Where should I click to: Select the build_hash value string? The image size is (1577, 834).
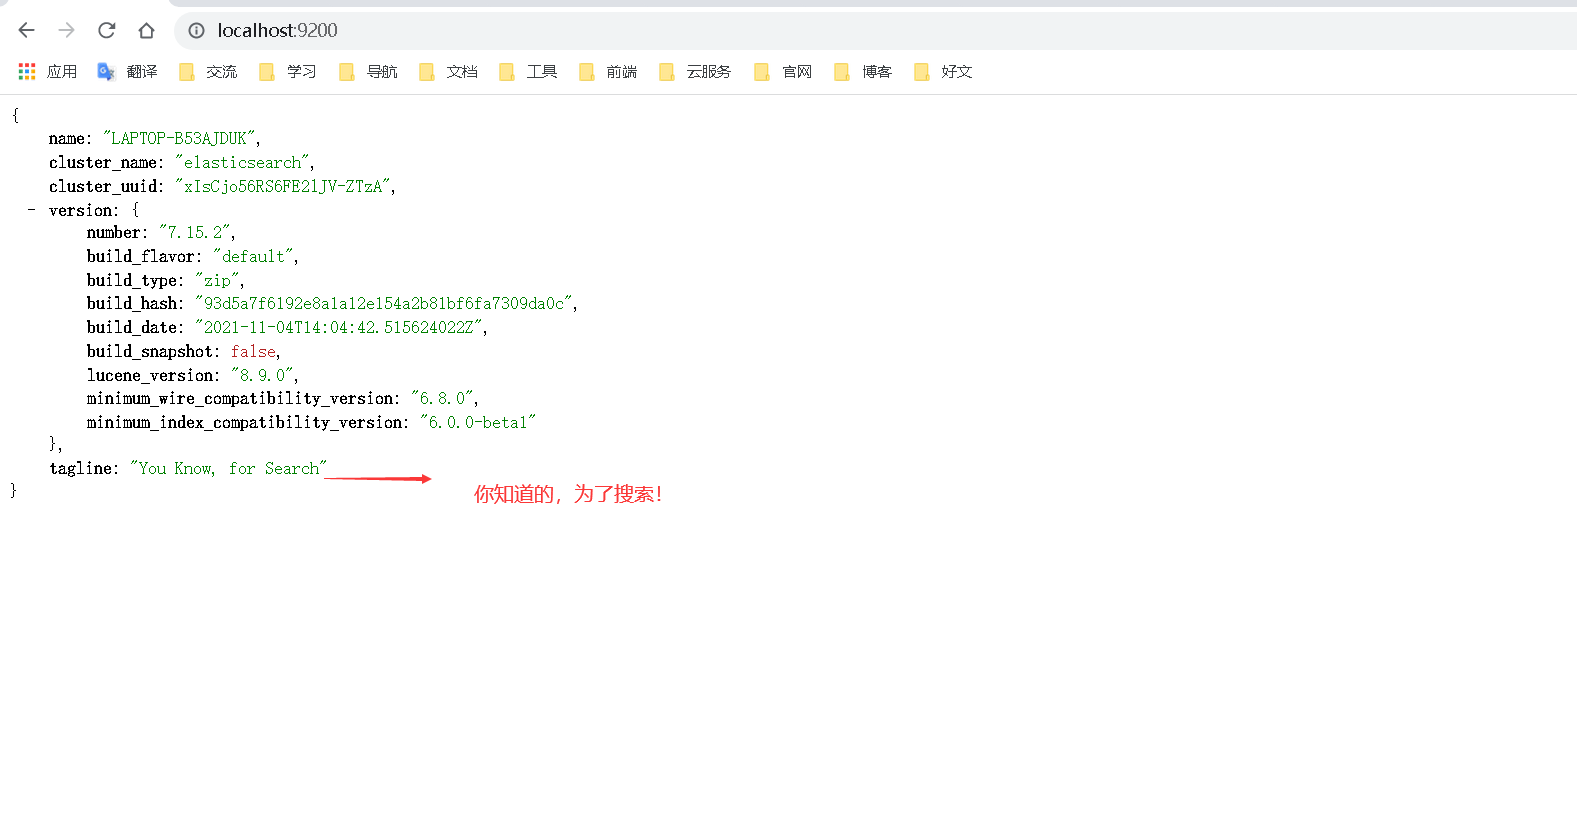tap(384, 303)
